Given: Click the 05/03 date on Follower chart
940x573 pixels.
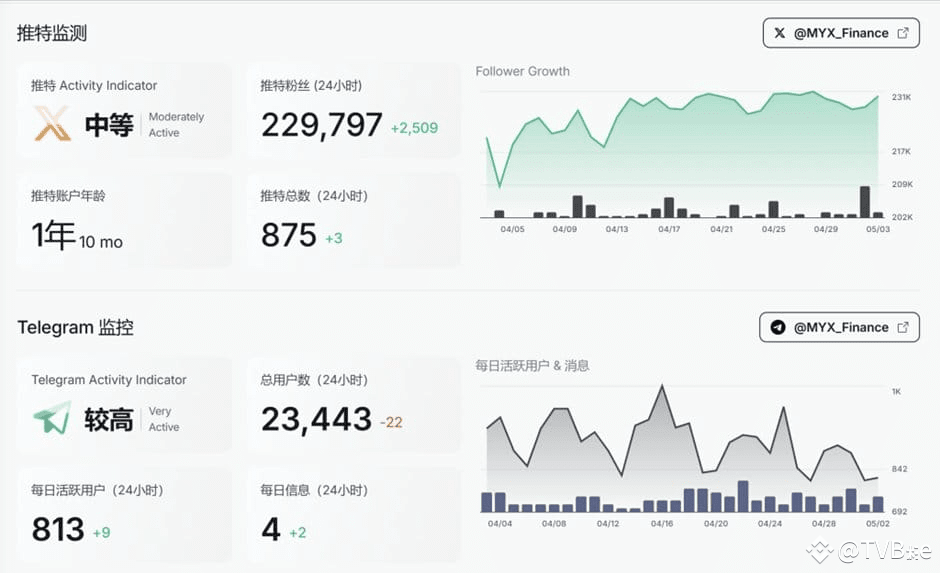Looking at the screenshot, I should (x=878, y=229).
